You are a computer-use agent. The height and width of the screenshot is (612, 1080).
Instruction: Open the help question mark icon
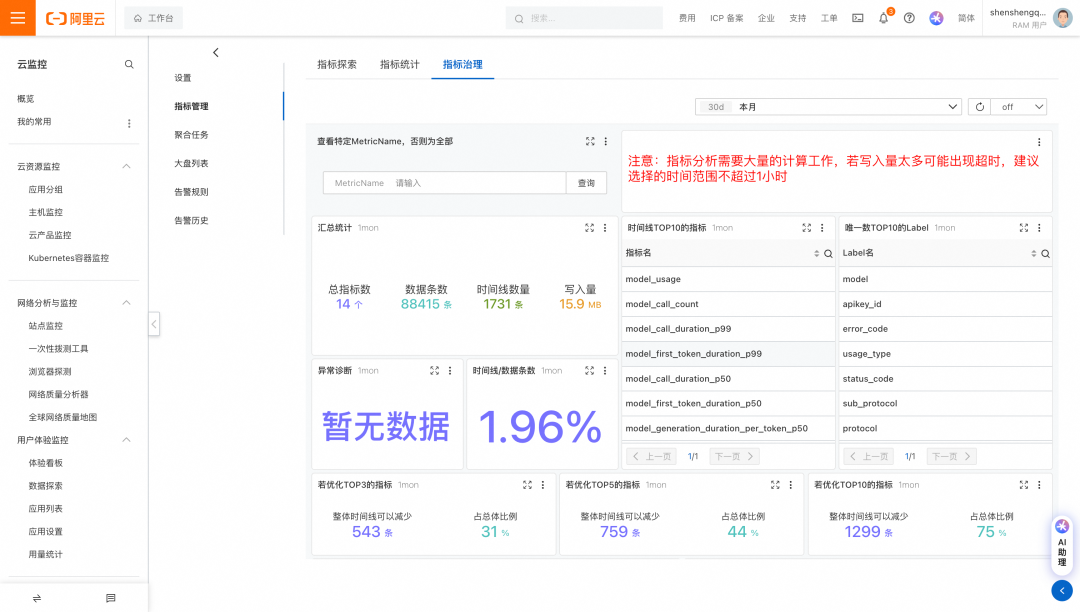[x=909, y=18]
